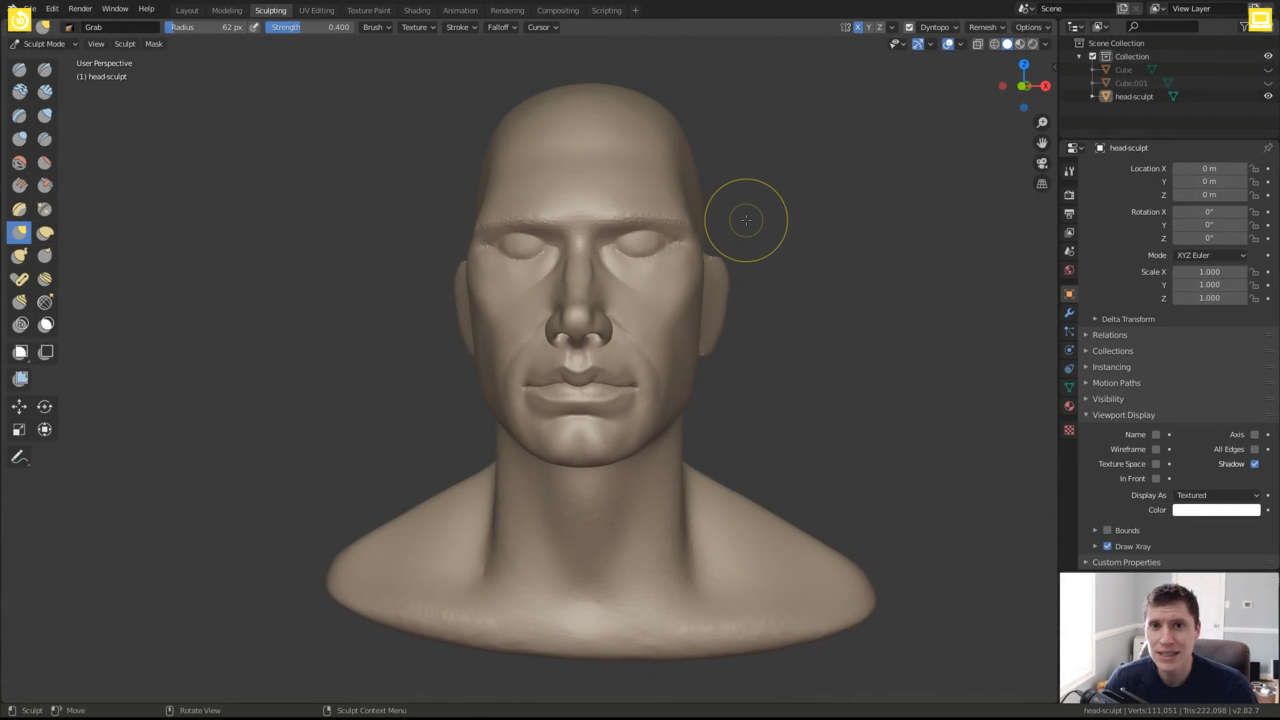This screenshot has height=720, width=1280.
Task: Select the Smooth brush
Action: 20,162
